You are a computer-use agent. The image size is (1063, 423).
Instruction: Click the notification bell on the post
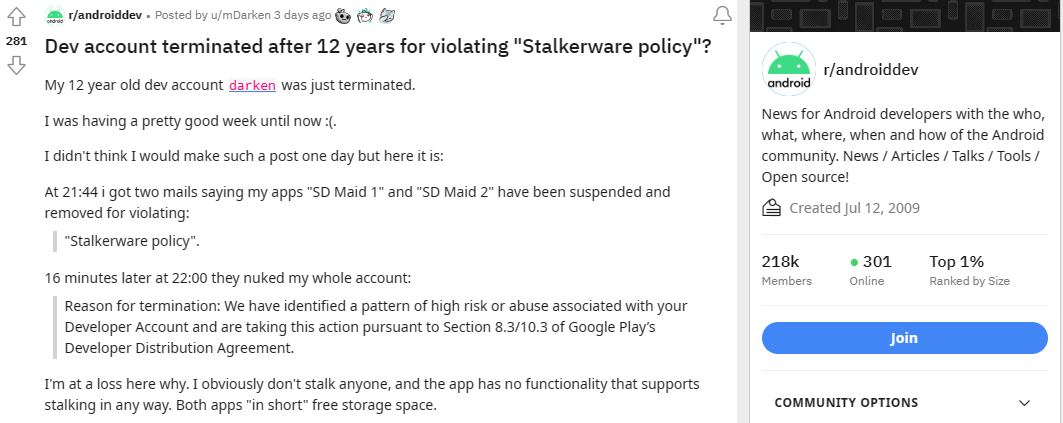(x=721, y=15)
